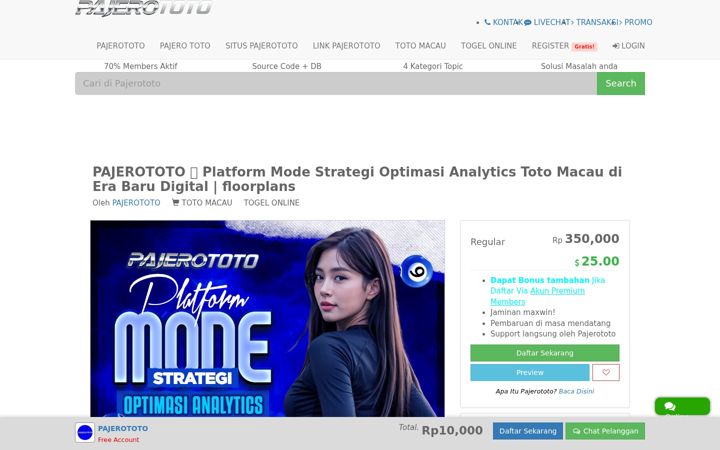720x450 pixels.
Task: Open the LIVECHAT link
Action: (x=547, y=22)
